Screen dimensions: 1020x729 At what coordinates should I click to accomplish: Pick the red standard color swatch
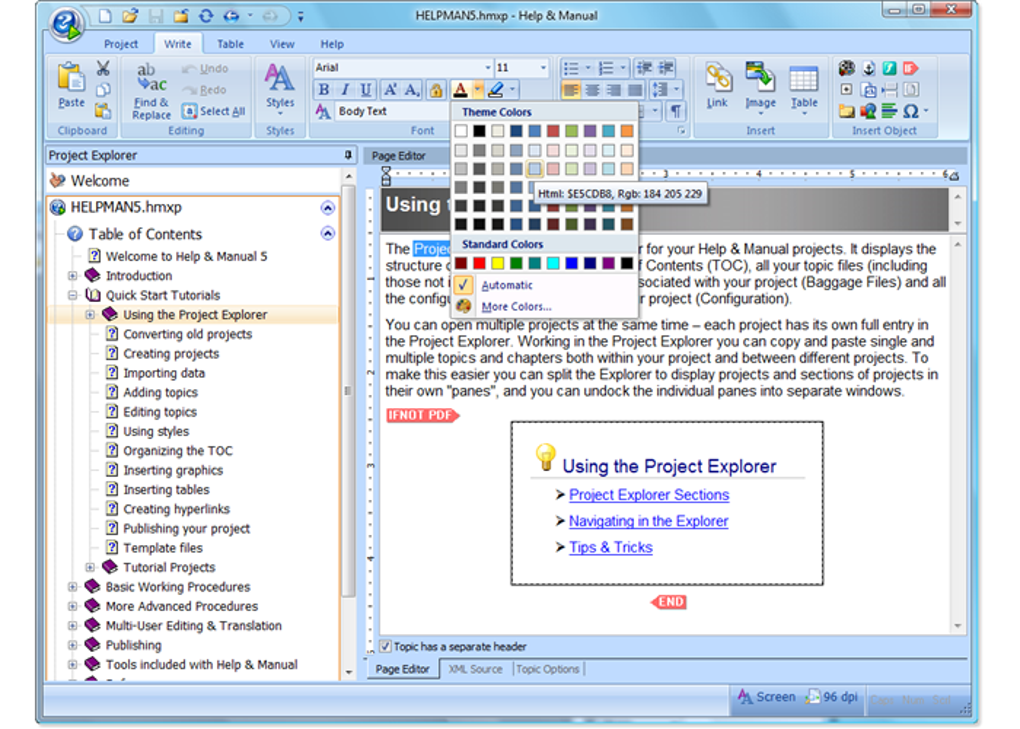tap(479, 263)
